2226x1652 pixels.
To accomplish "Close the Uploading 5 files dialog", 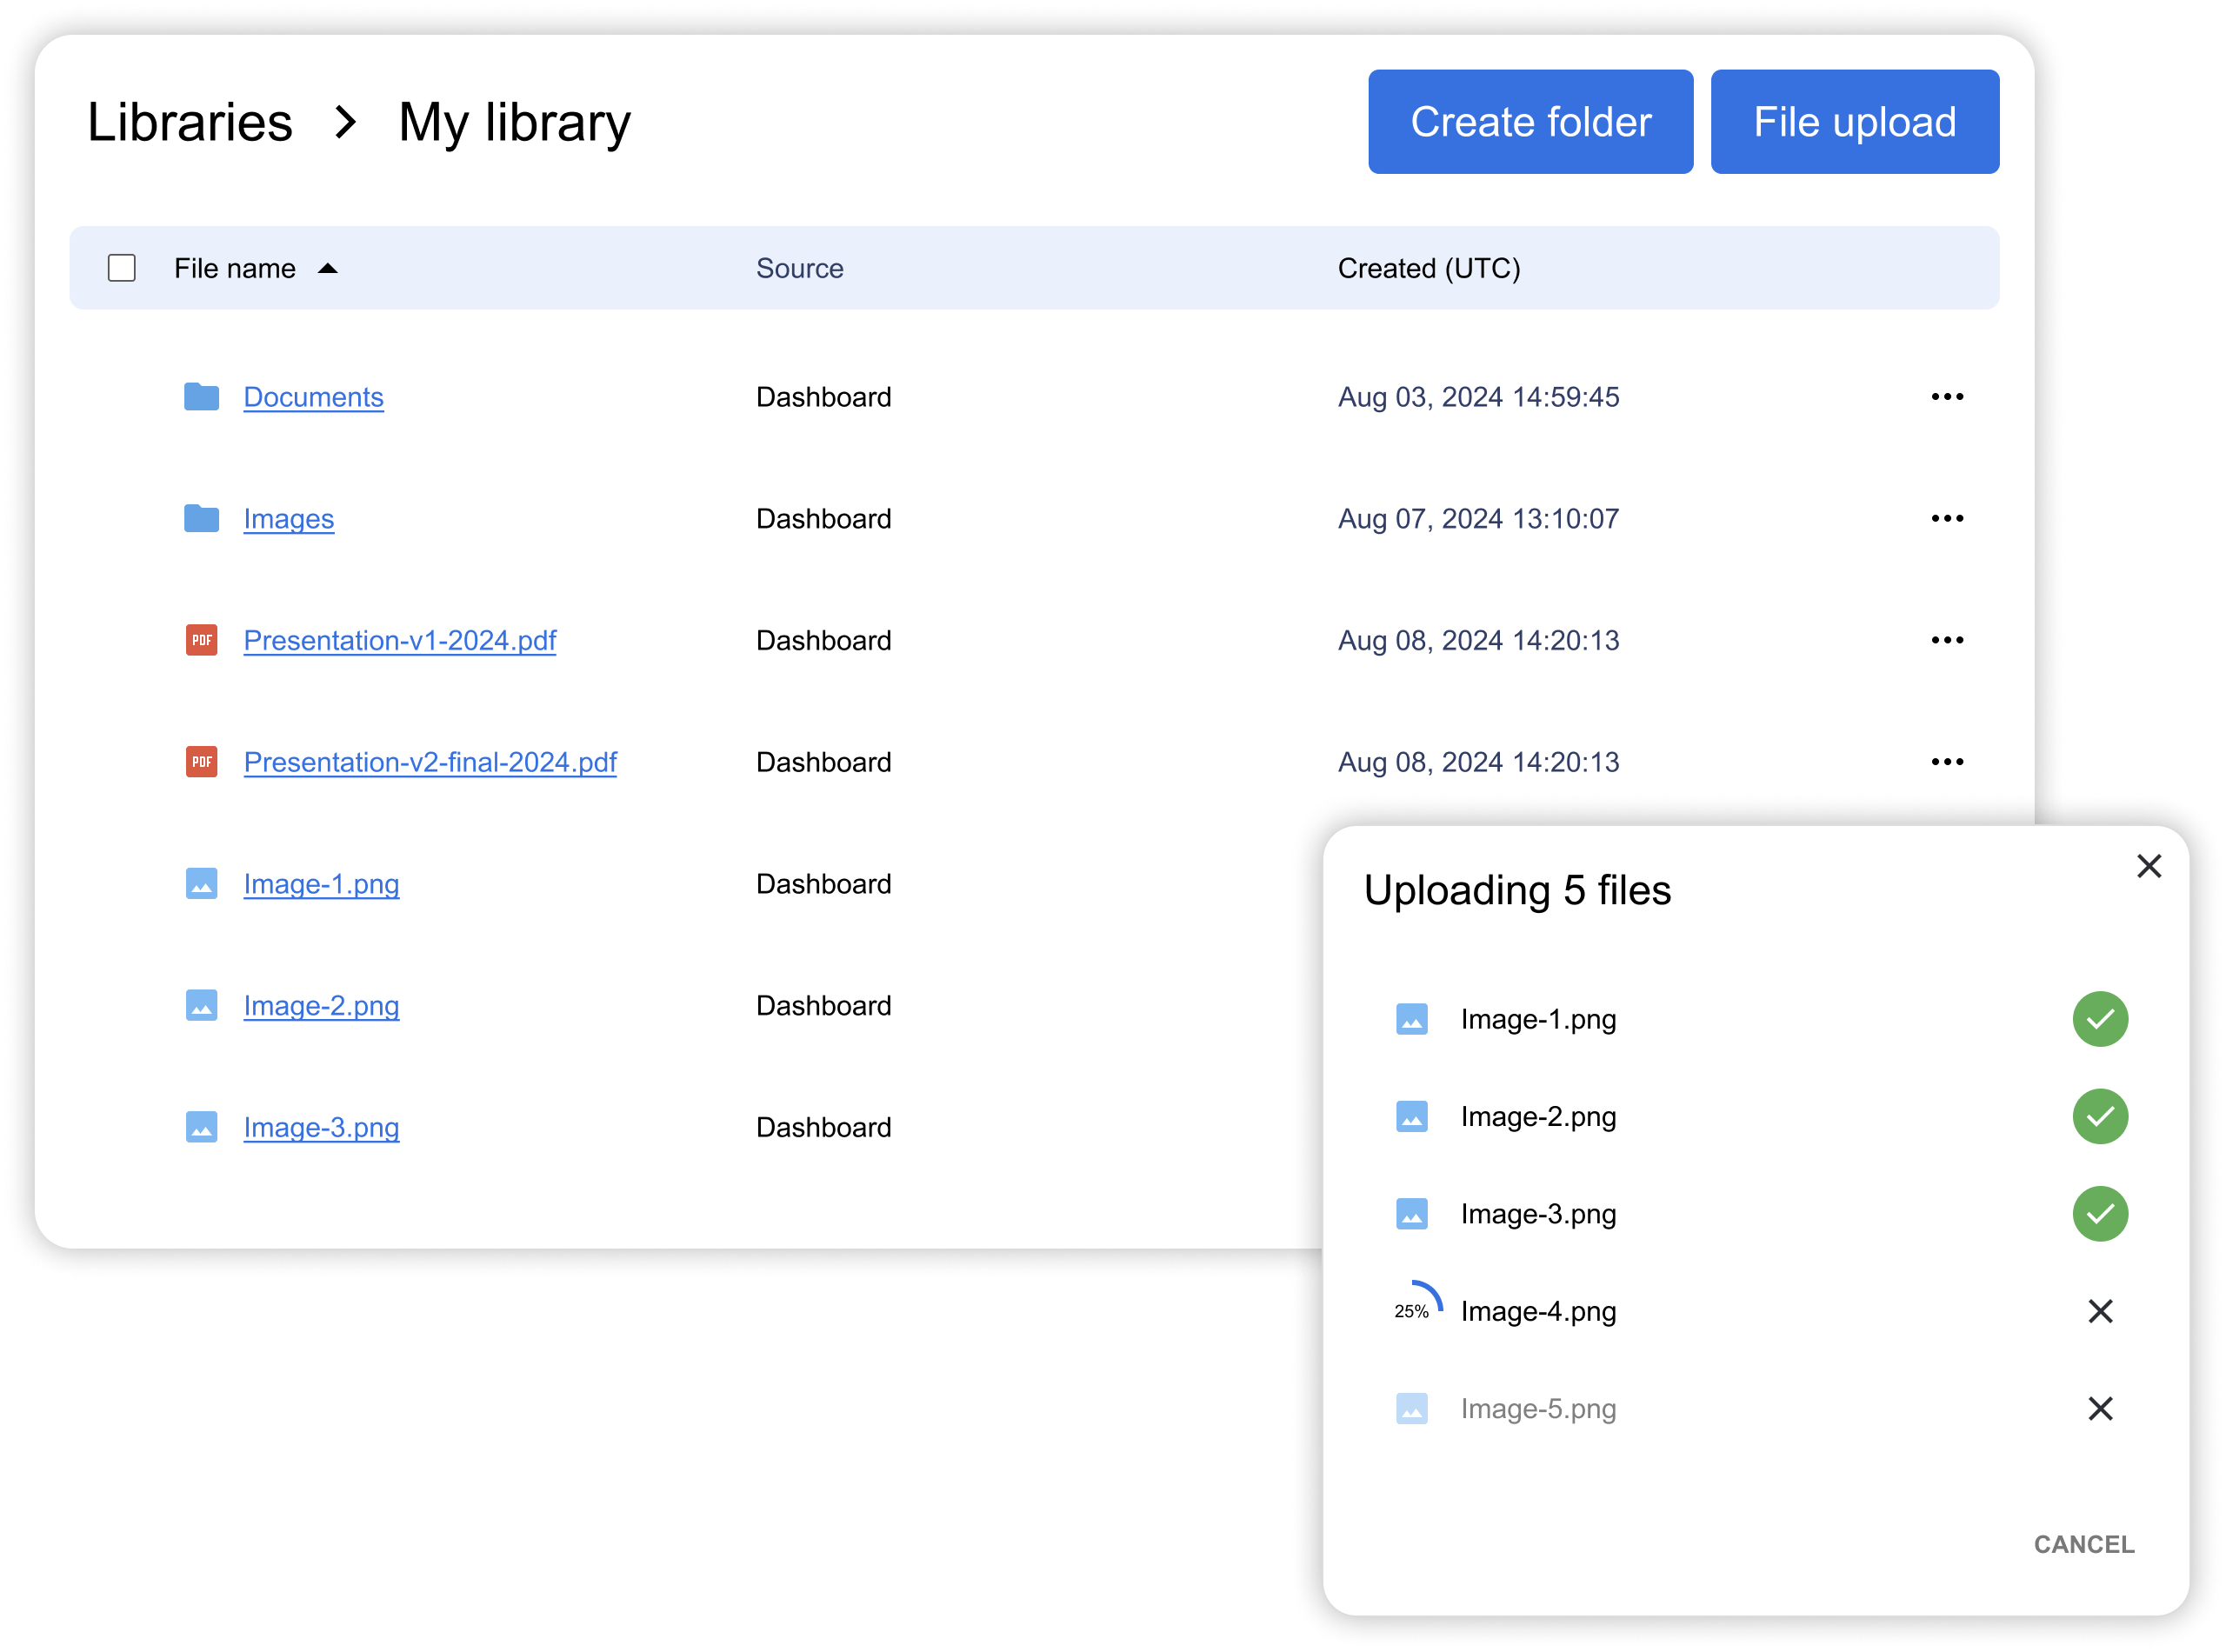I will pyautogui.click(x=2149, y=866).
